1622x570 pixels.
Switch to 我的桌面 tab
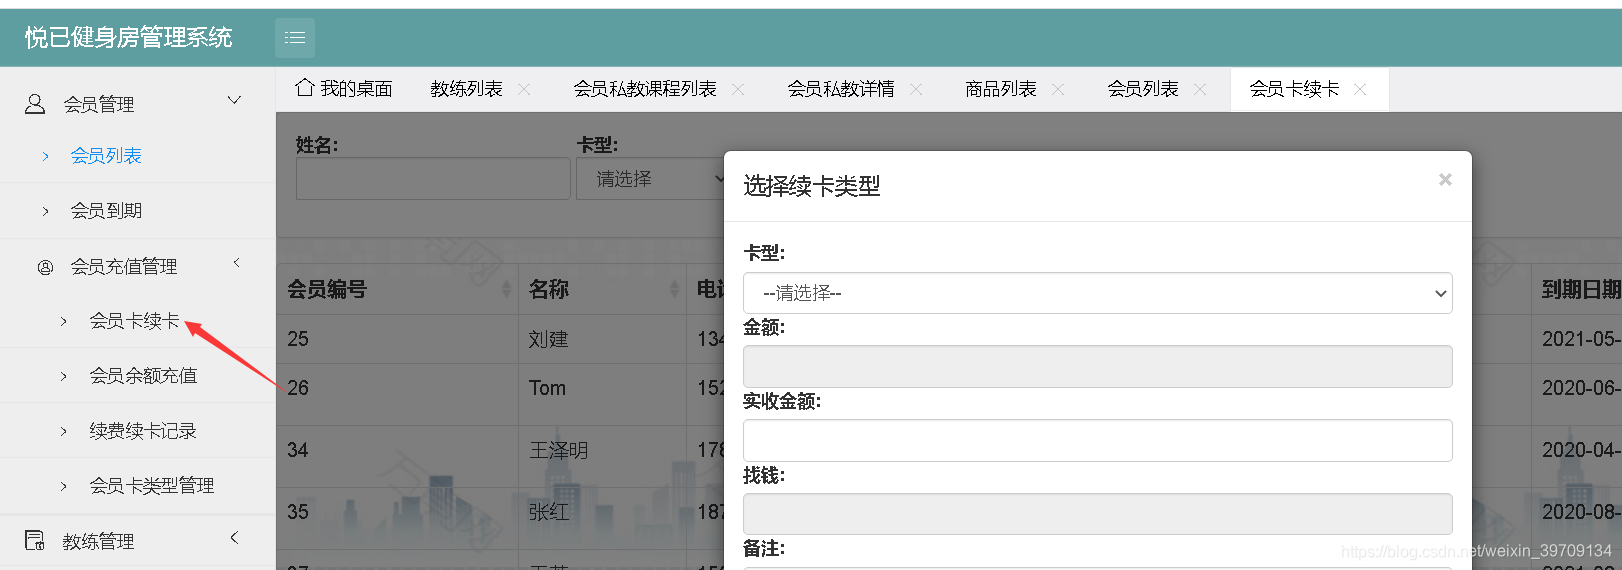point(344,89)
